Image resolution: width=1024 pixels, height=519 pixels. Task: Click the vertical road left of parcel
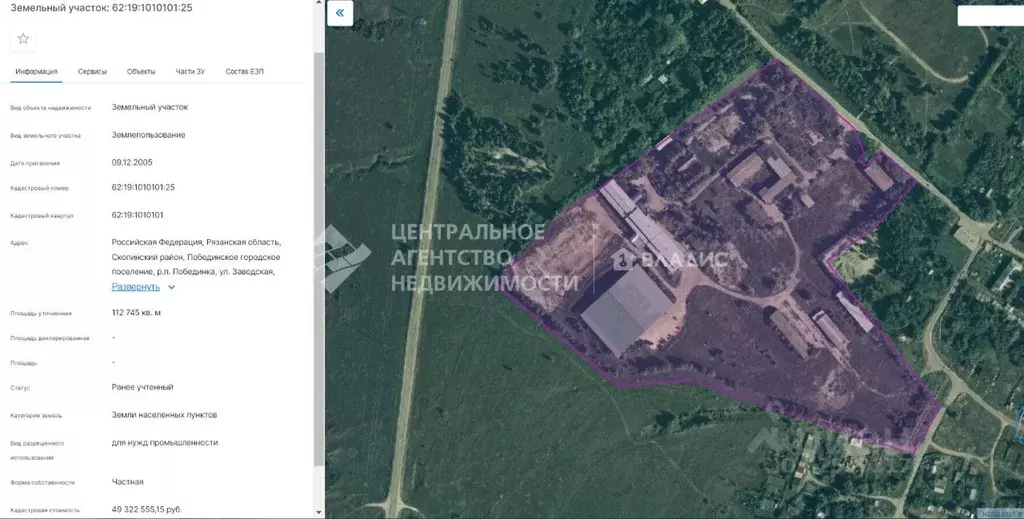[x=420, y=260]
